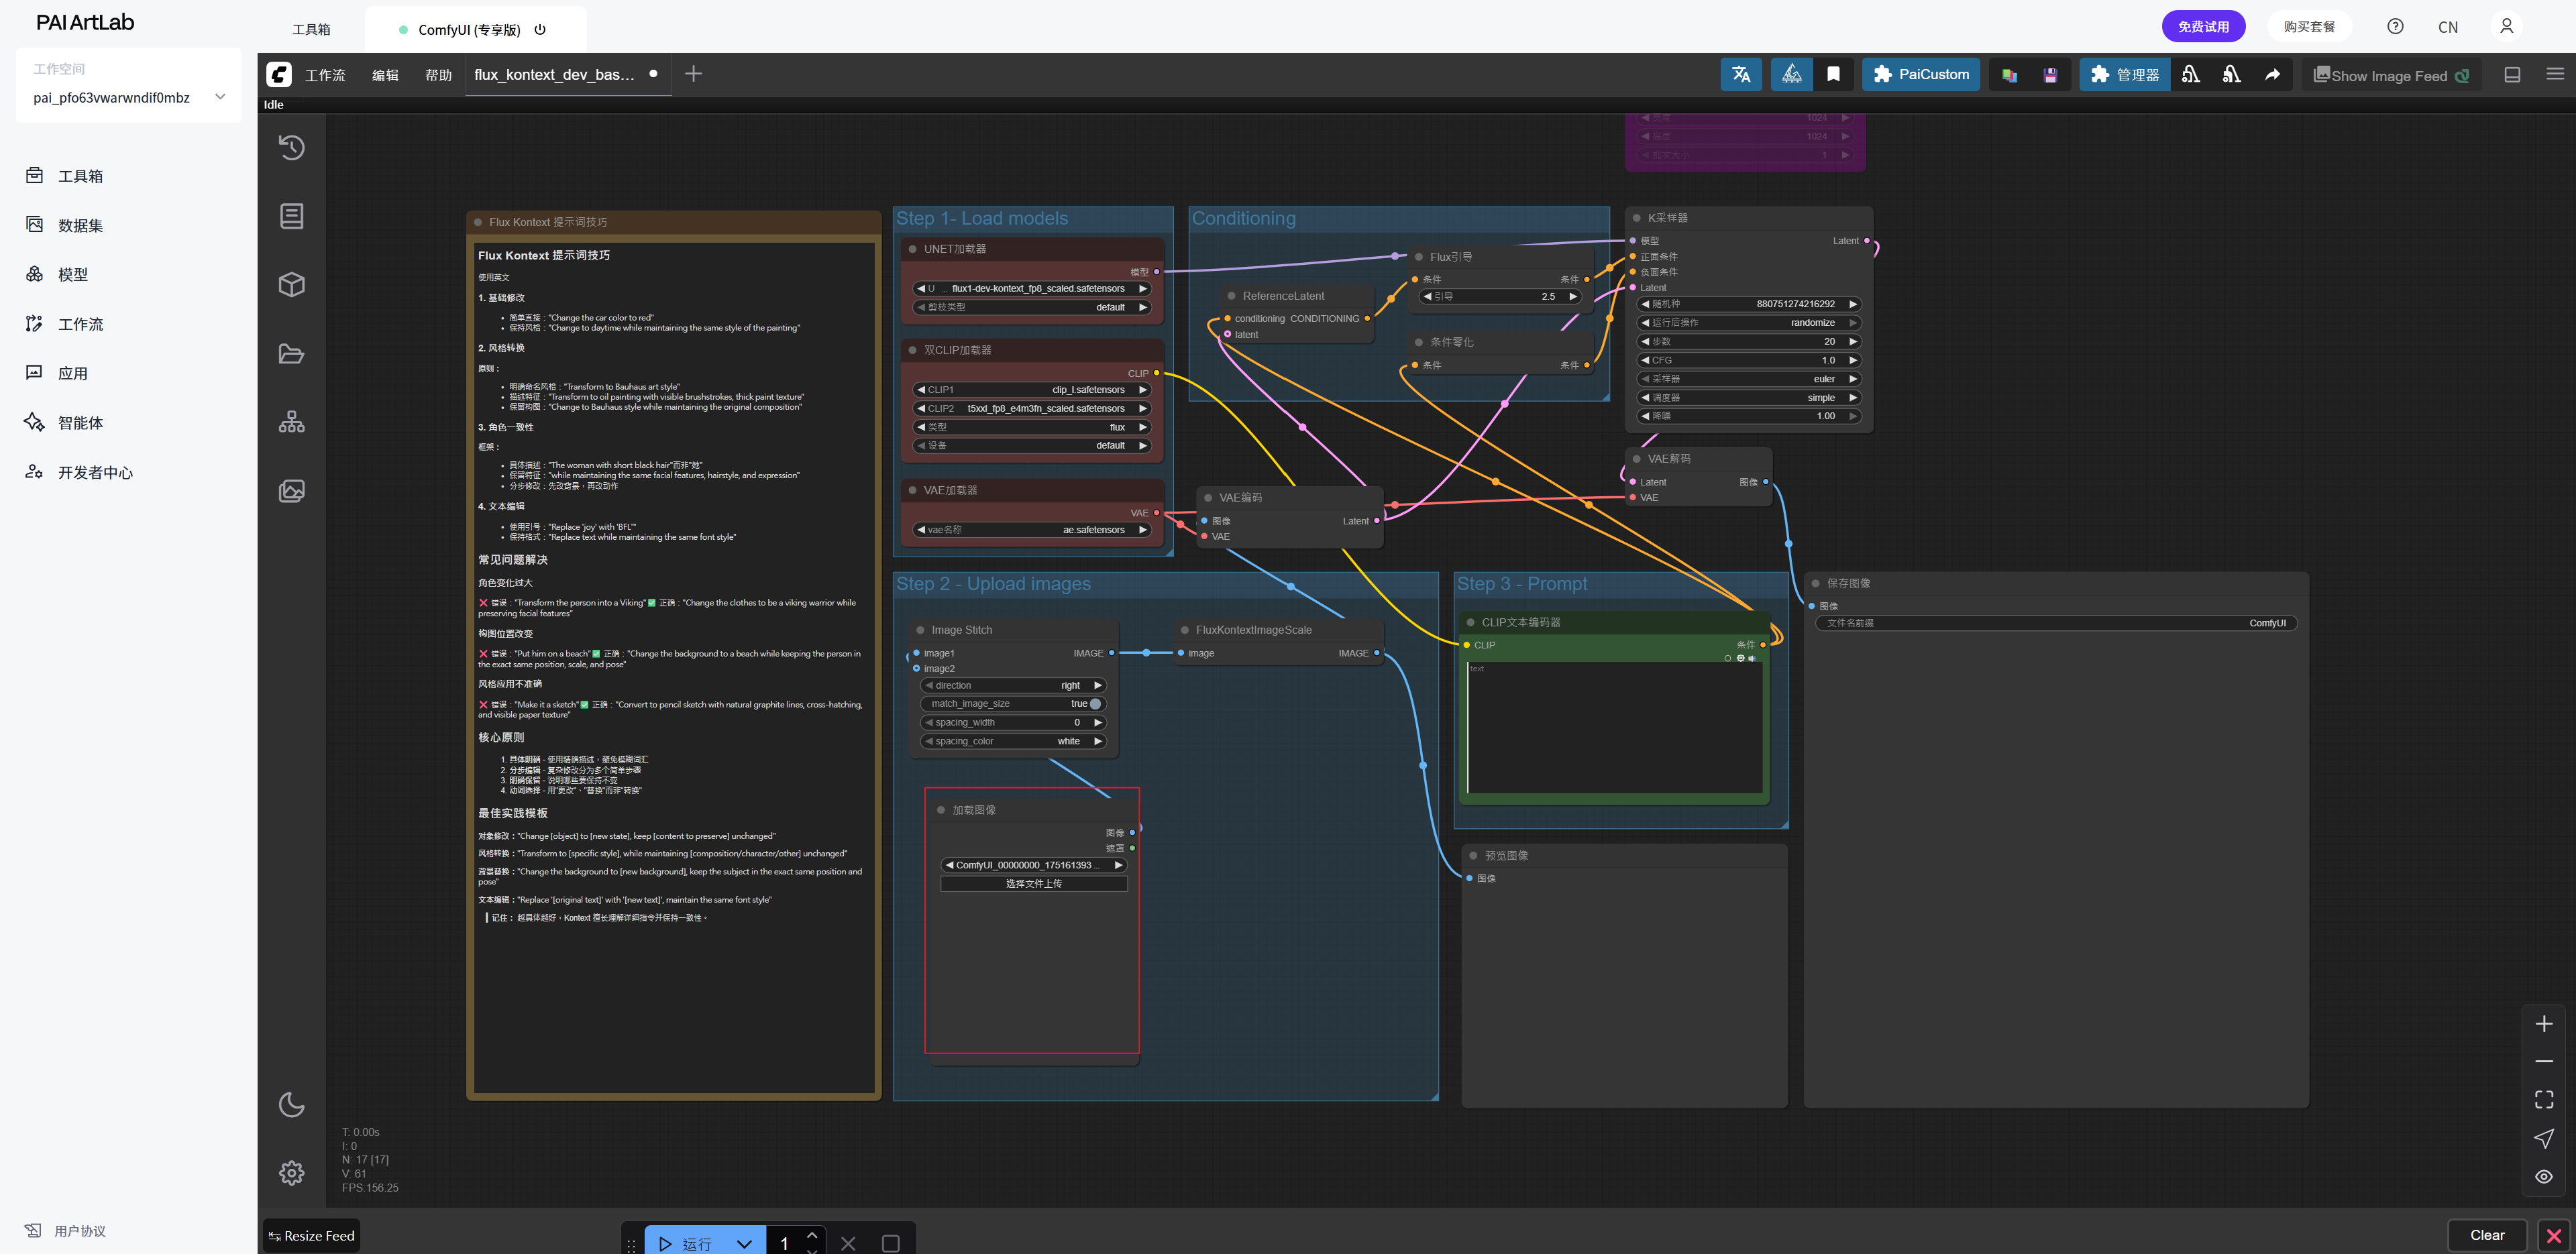
Task: Open the sampler euler combo in K采样器
Action: point(1748,379)
